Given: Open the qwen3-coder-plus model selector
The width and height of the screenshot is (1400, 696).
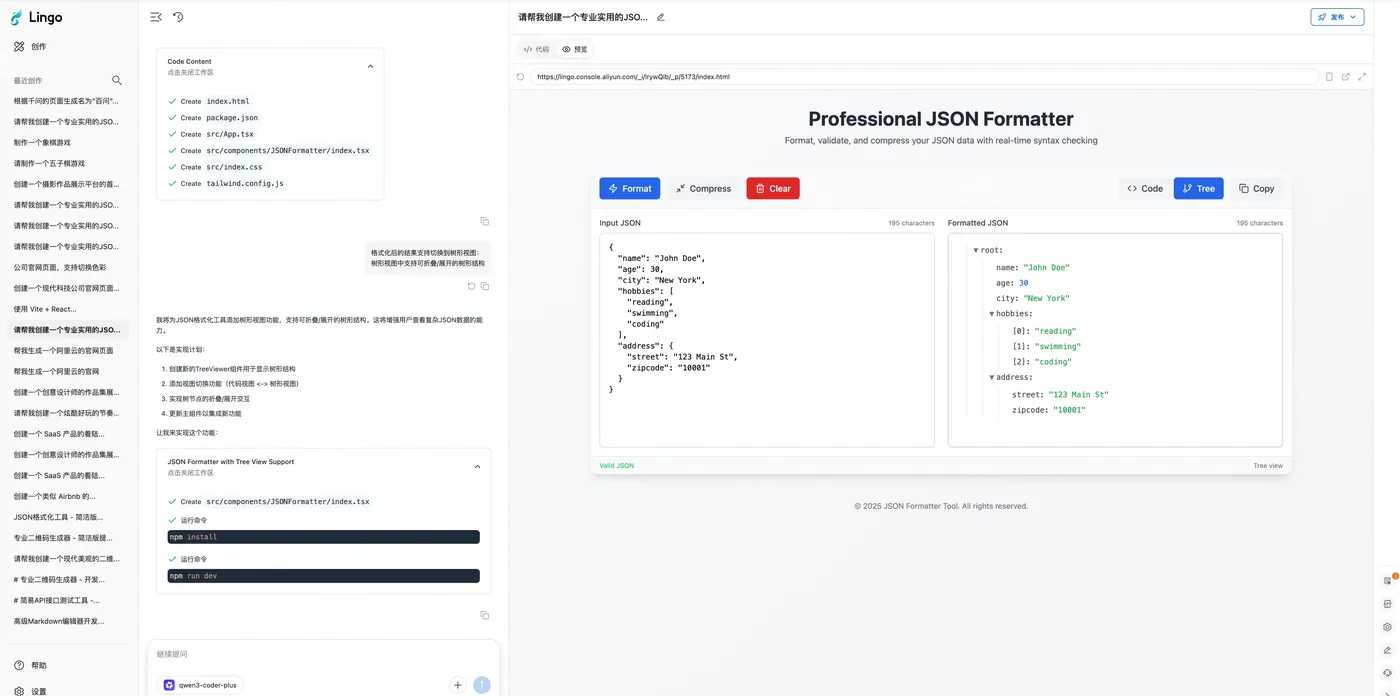Looking at the screenshot, I should pos(201,685).
